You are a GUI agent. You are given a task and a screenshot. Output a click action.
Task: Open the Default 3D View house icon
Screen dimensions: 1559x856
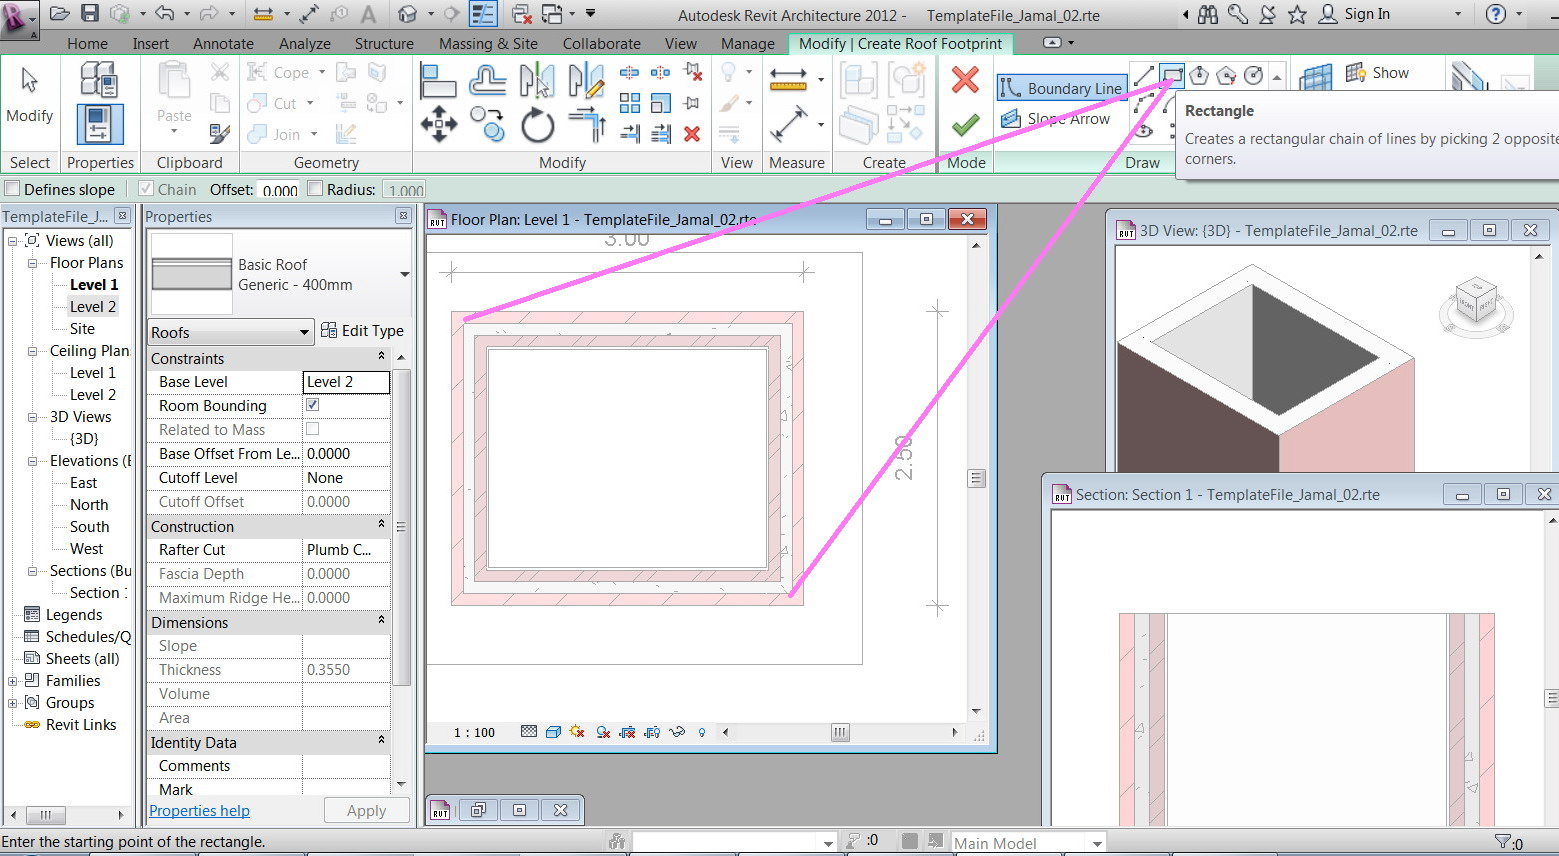[407, 13]
